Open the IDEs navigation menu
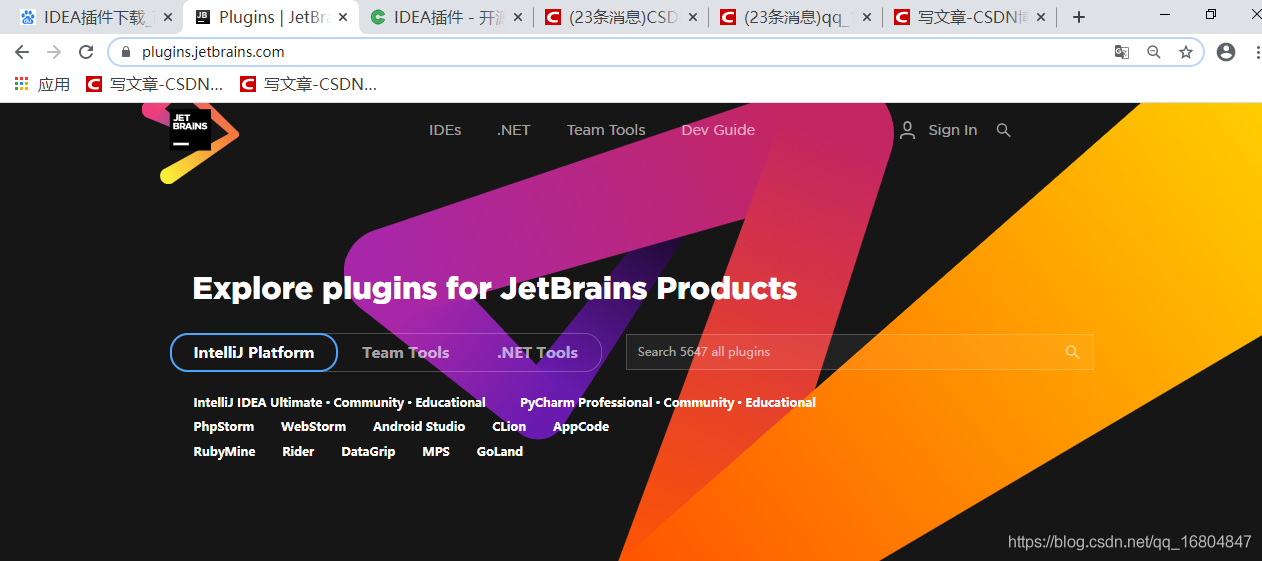The height and width of the screenshot is (561, 1262). [x=445, y=130]
